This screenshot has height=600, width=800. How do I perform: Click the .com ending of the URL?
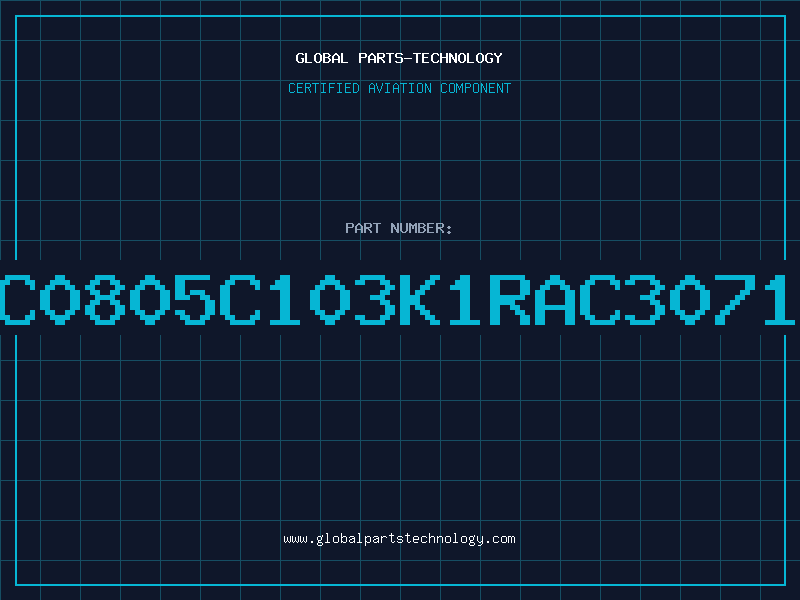pyautogui.click(x=500, y=539)
